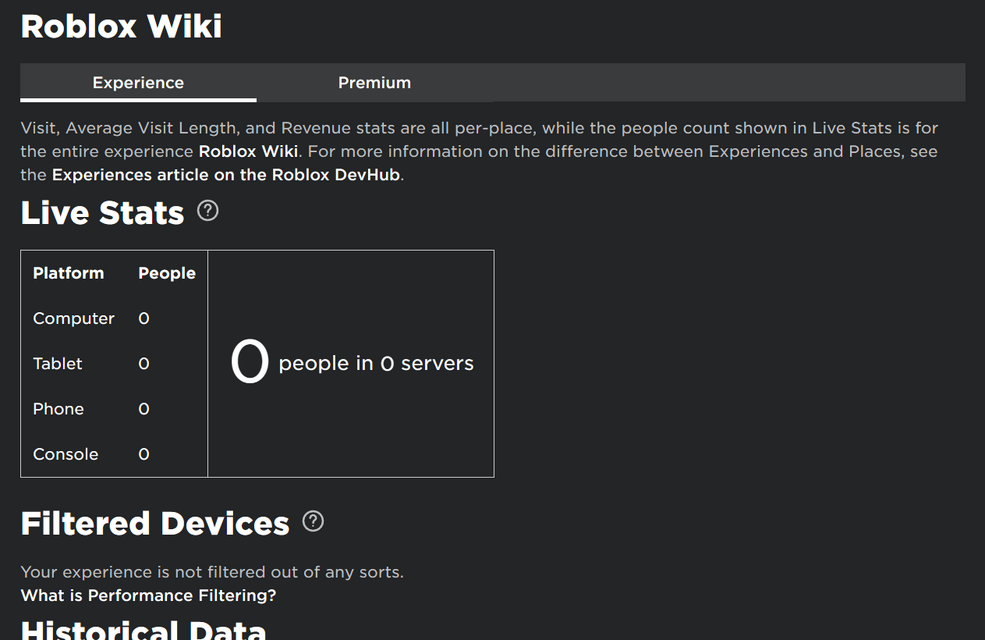Click the Computer people count value
This screenshot has height=640, width=985.
point(144,319)
